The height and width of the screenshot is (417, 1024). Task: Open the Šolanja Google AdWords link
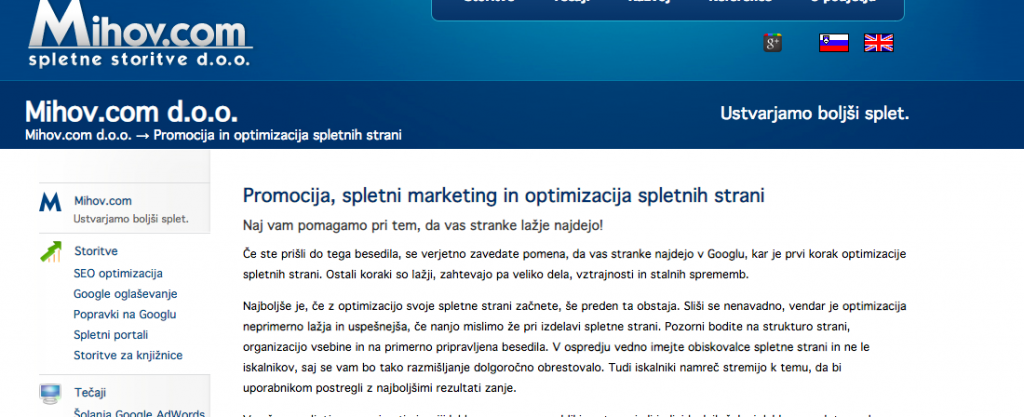point(139,413)
